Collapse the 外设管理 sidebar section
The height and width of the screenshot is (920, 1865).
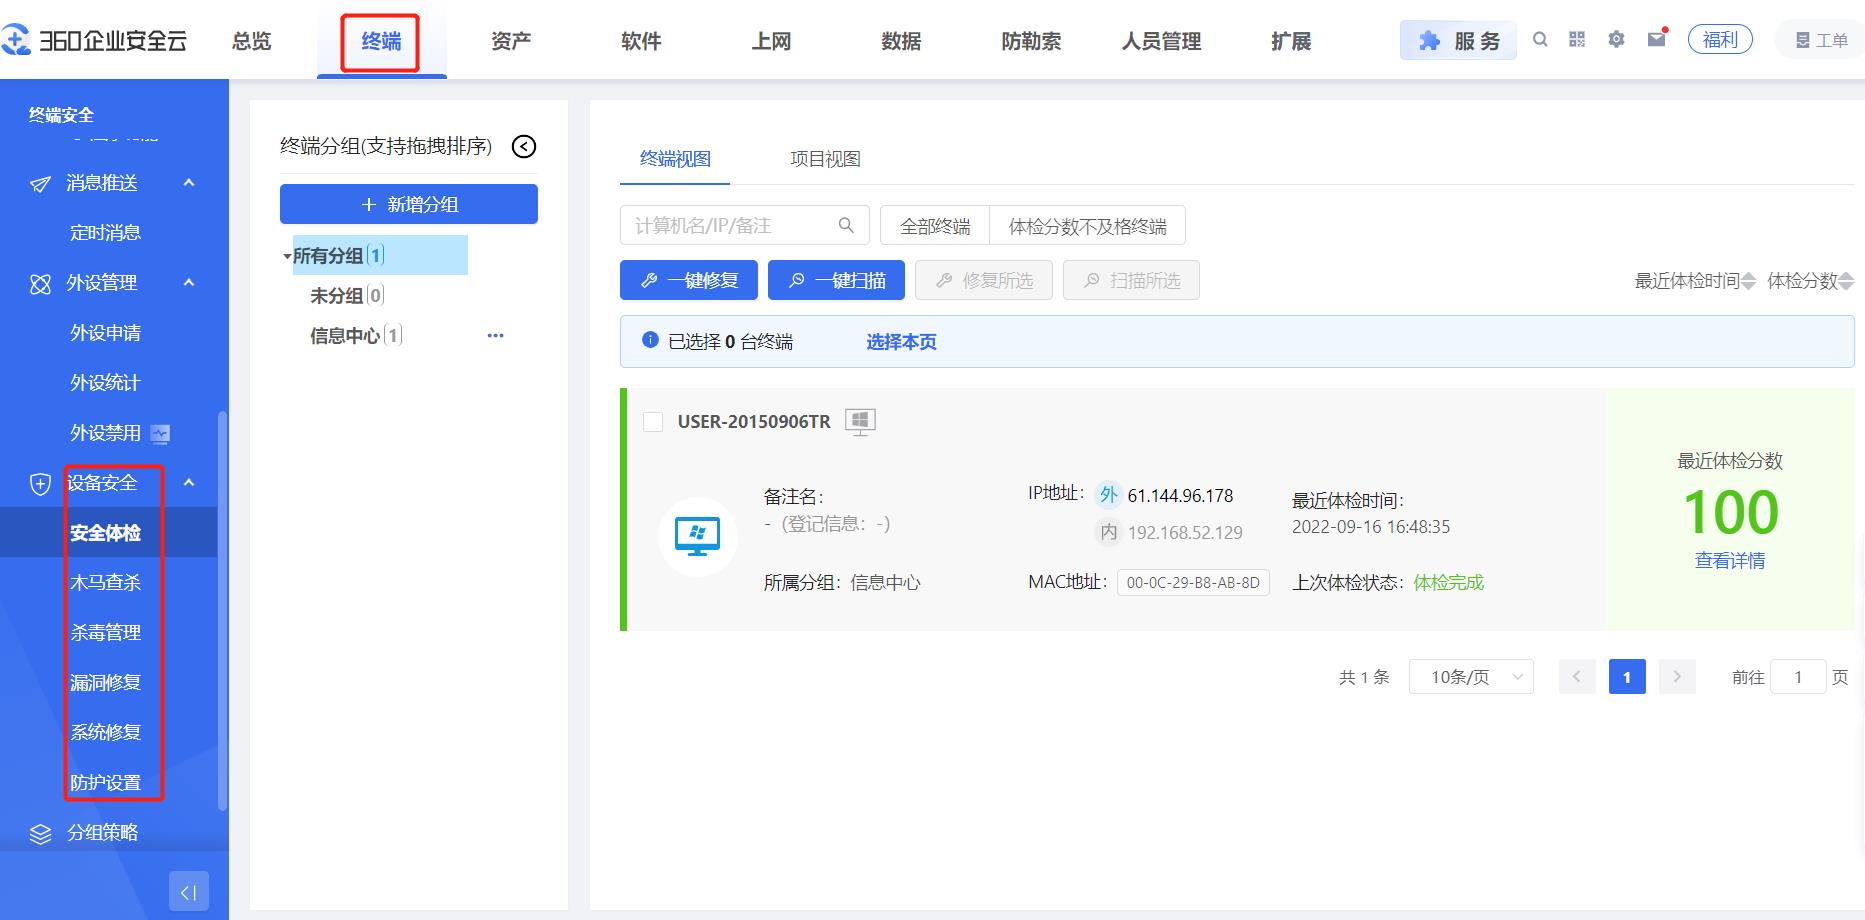(x=189, y=282)
